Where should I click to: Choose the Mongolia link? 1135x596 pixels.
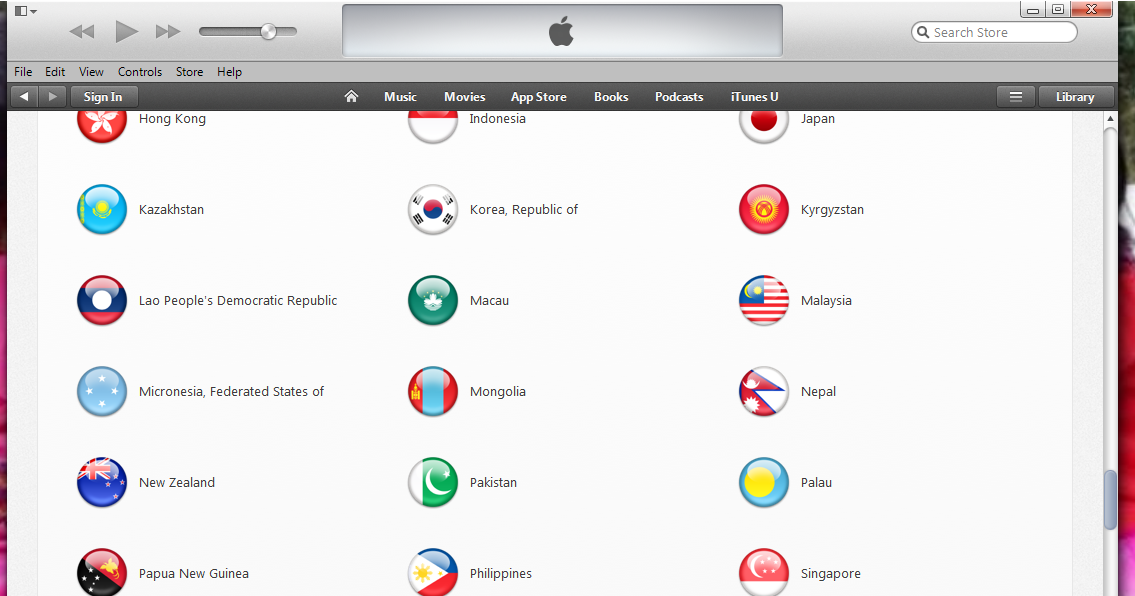(x=497, y=392)
